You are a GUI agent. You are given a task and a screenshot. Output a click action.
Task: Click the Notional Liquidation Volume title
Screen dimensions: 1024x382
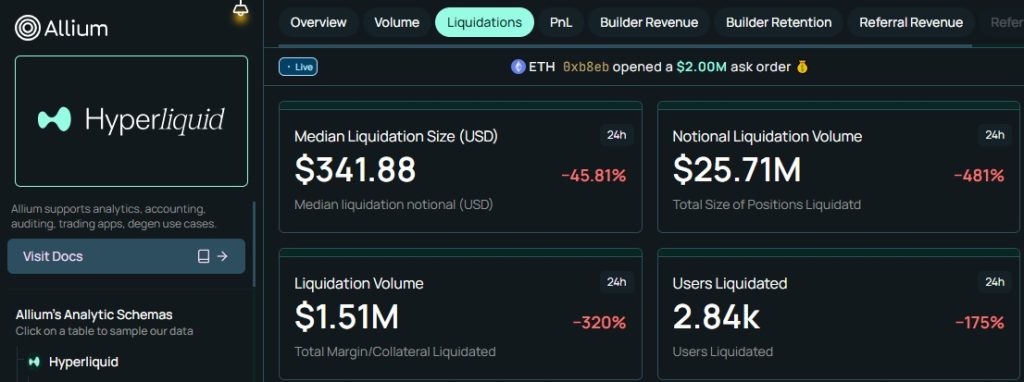767,136
